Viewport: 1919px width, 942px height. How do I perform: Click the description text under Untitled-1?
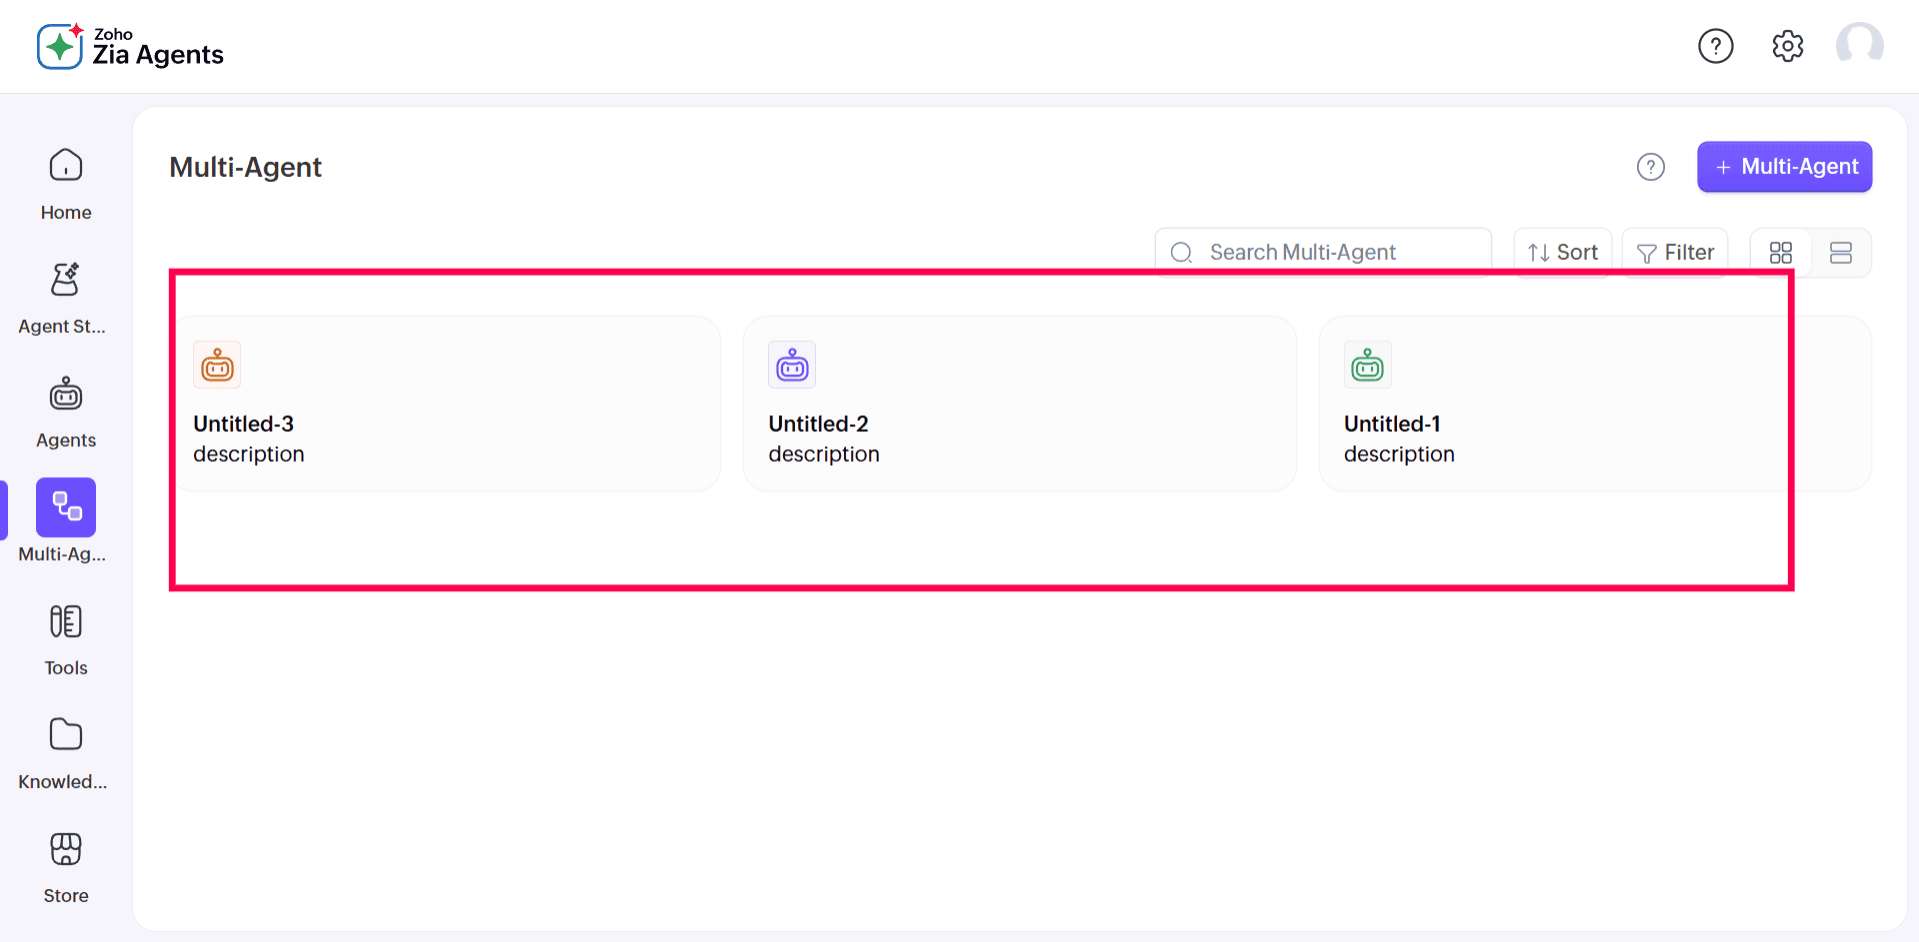tap(1399, 454)
